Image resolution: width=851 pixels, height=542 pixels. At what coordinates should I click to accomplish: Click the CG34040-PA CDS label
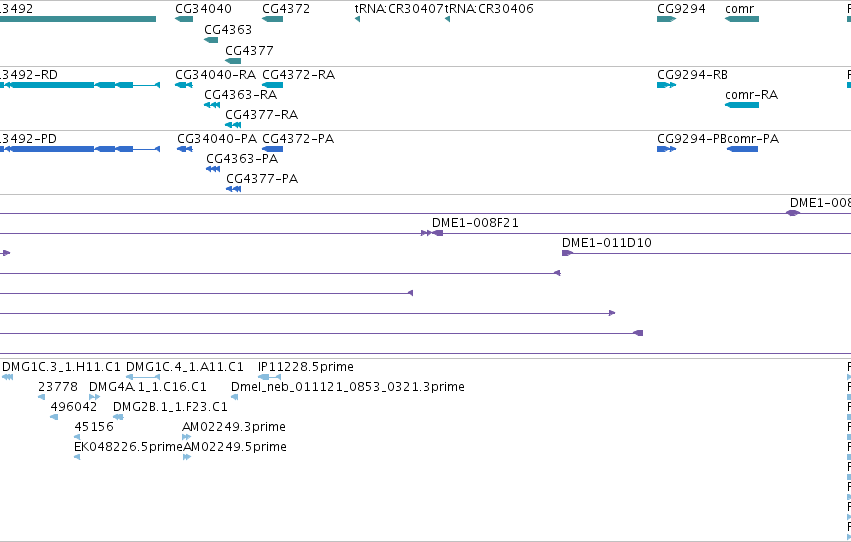217,138
